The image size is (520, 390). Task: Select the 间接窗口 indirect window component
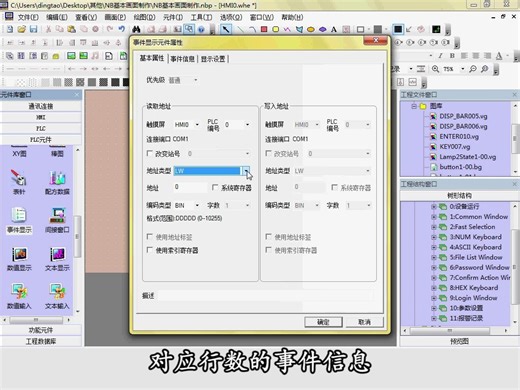[x=57, y=220]
